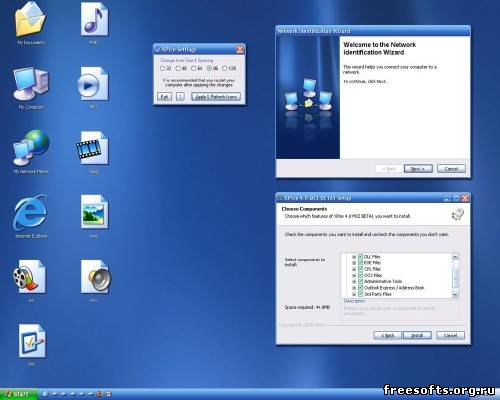The width and height of the screenshot is (500, 400).
Task: Close the XPize Setup window
Action: (x=465, y=198)
